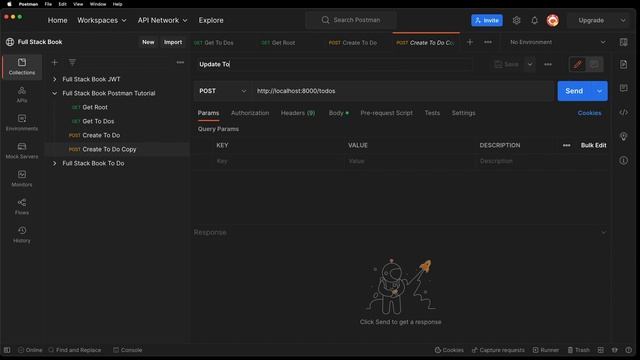Collapse the Response section chevron
Screen dimensions: 640x360
click(x=603, y=232)
